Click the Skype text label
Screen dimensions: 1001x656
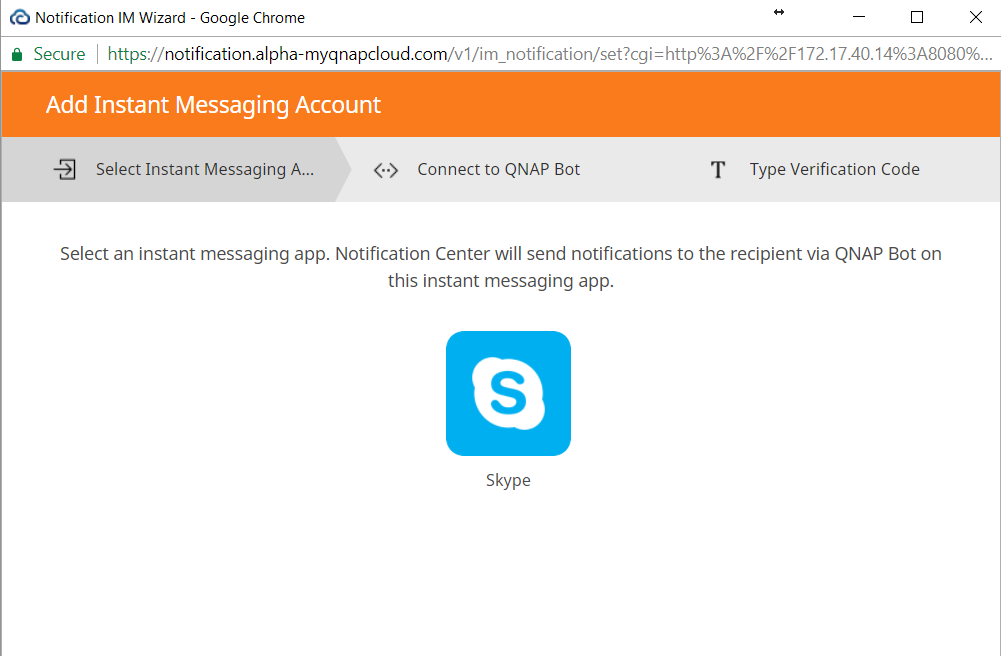508,480
